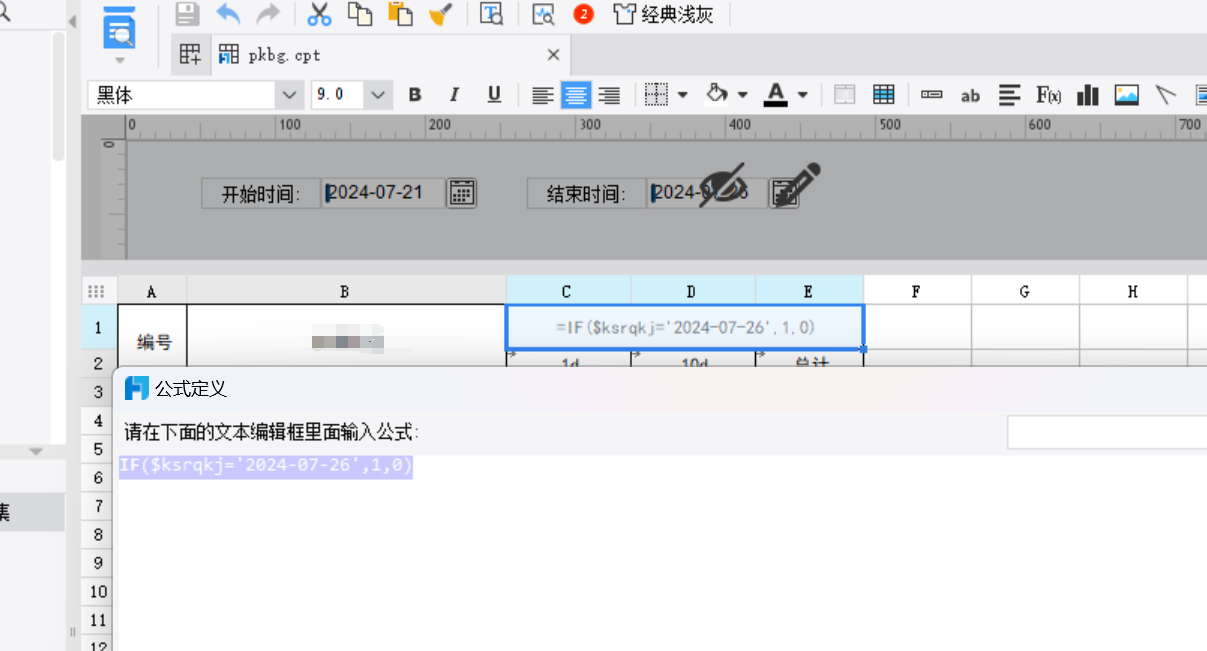Click the 开始时间 date field 2024-07-21
Image resolution: width=1207 pixels, height=651 pixels.
[383, 193]
